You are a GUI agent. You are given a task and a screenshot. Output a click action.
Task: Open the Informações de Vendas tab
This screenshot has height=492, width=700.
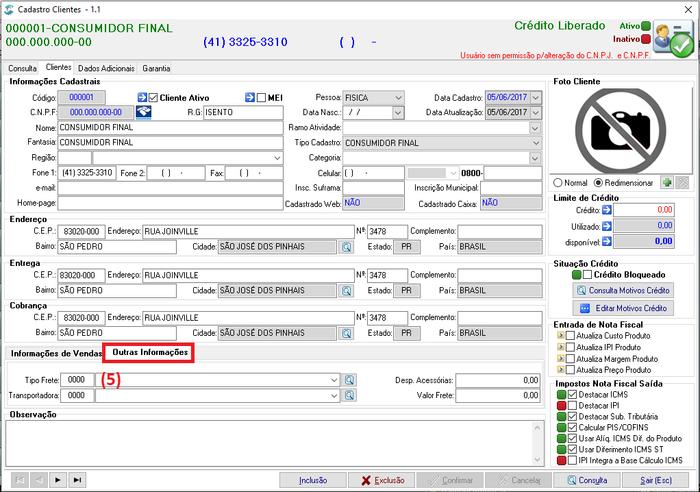[56, 354]
